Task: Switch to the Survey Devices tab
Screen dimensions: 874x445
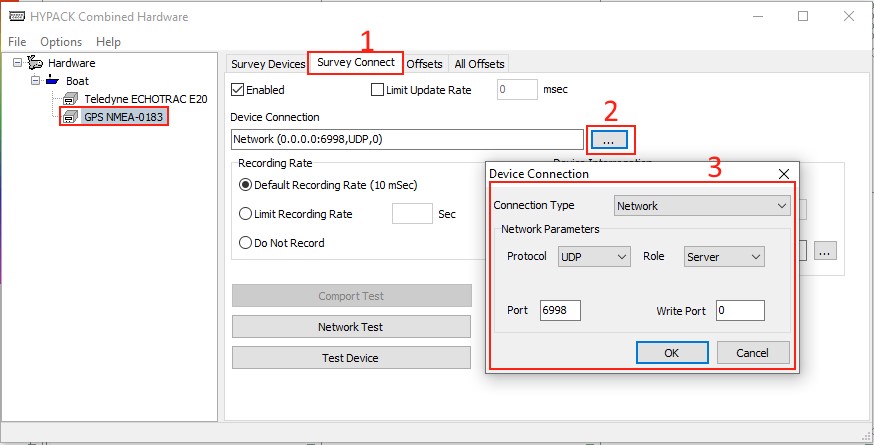Action: 267,64
